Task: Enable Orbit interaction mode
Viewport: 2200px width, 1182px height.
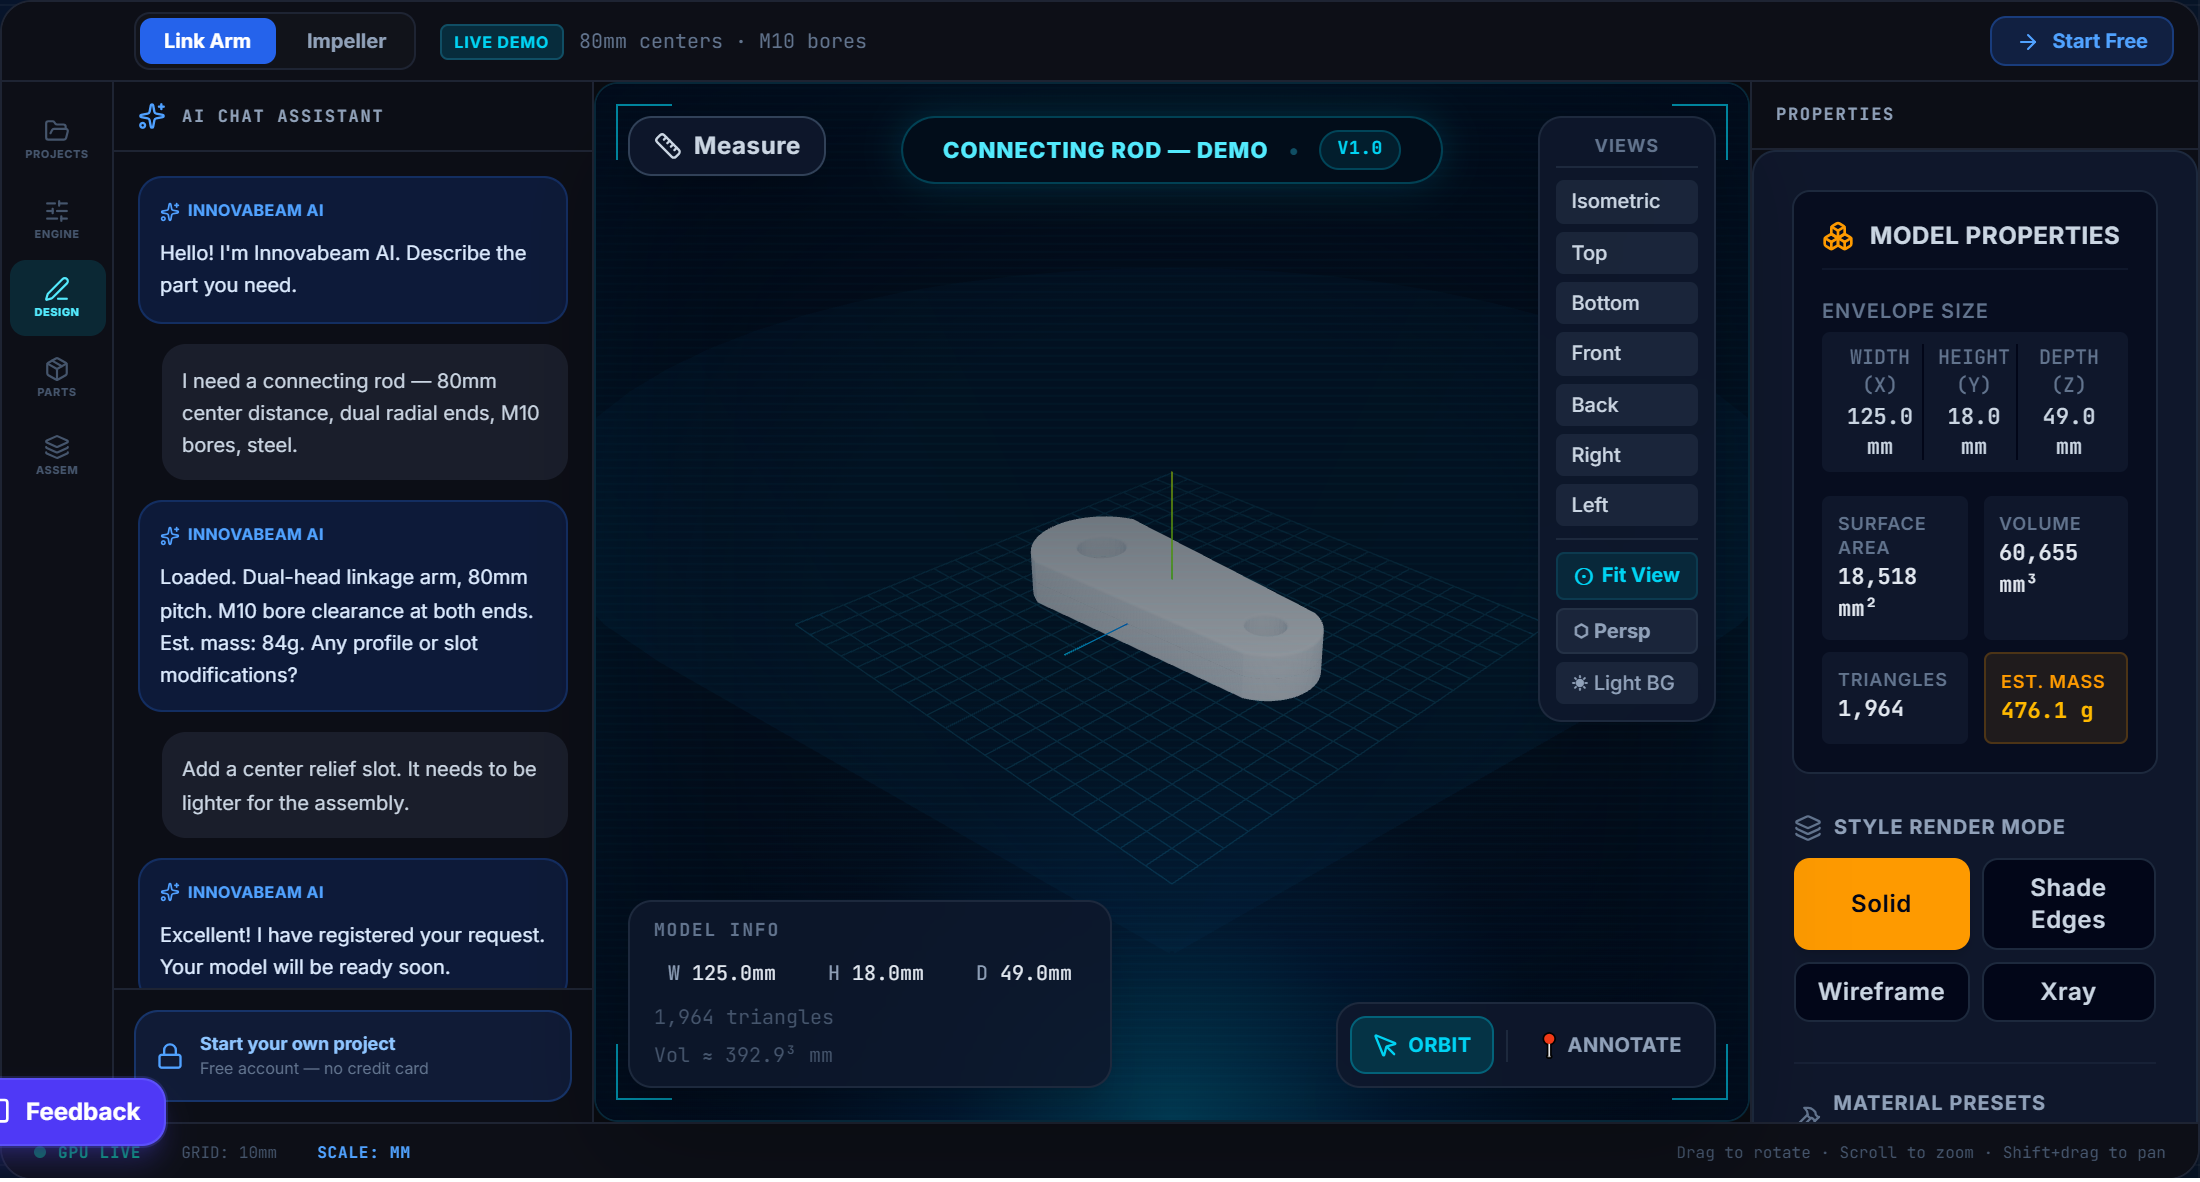Action: tap(1421, 1045)
